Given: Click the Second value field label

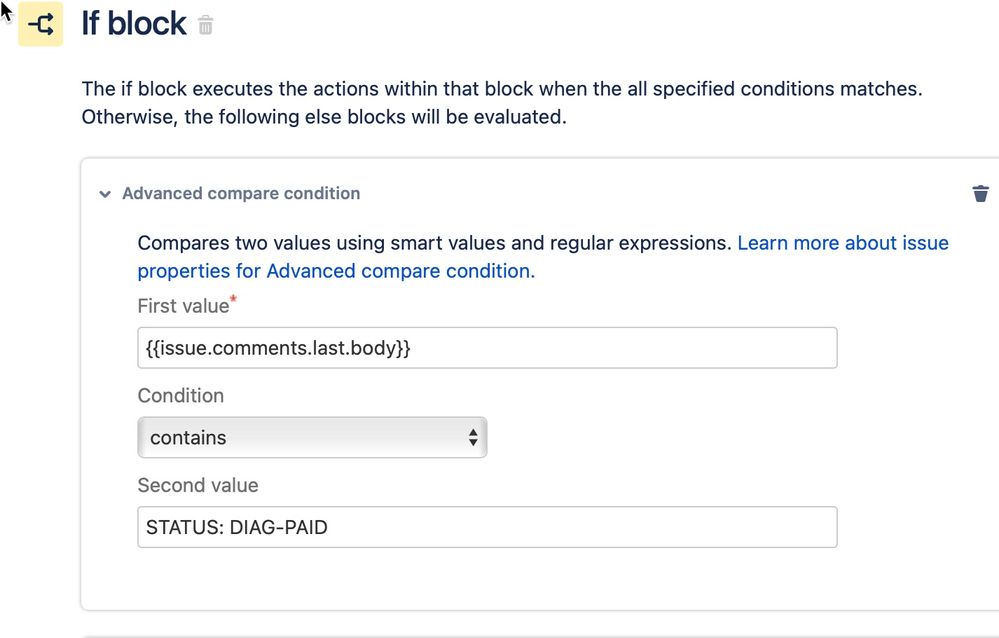Looking at the screenshot, I should (x=198, y=485).
